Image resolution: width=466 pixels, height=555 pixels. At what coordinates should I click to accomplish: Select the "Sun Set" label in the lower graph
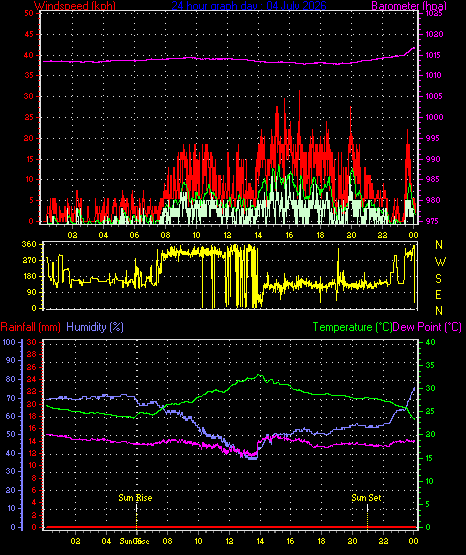click(366, 498)
